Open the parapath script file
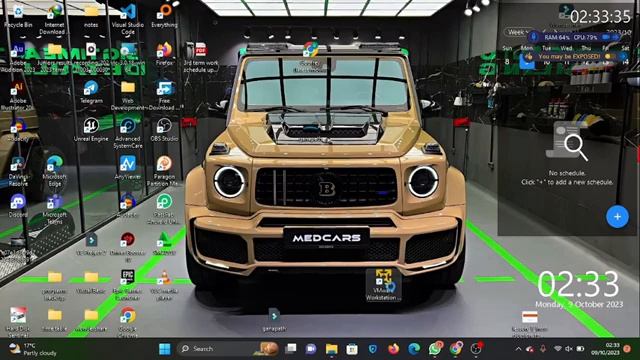 pos(274,319)
